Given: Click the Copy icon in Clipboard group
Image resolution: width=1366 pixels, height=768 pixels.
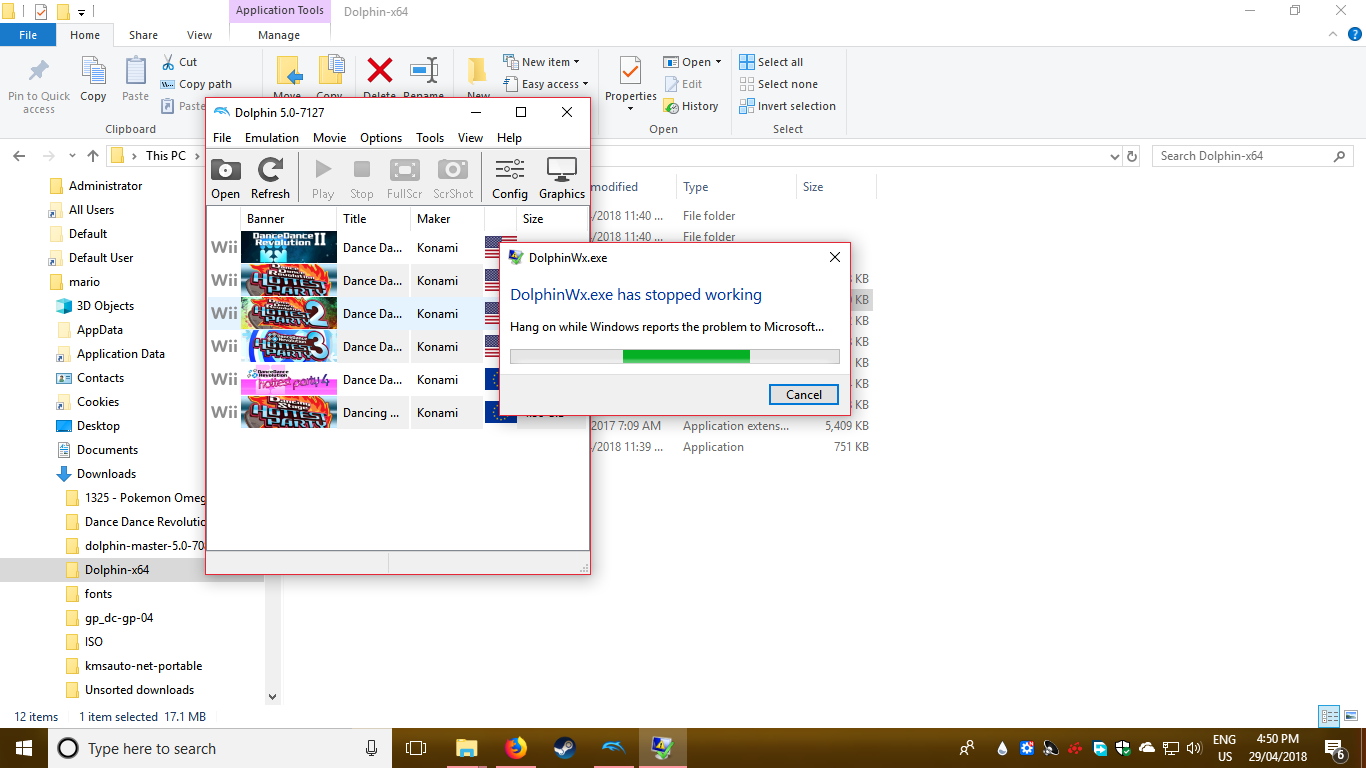Looking at the screenshot, I should coord(93,71).
